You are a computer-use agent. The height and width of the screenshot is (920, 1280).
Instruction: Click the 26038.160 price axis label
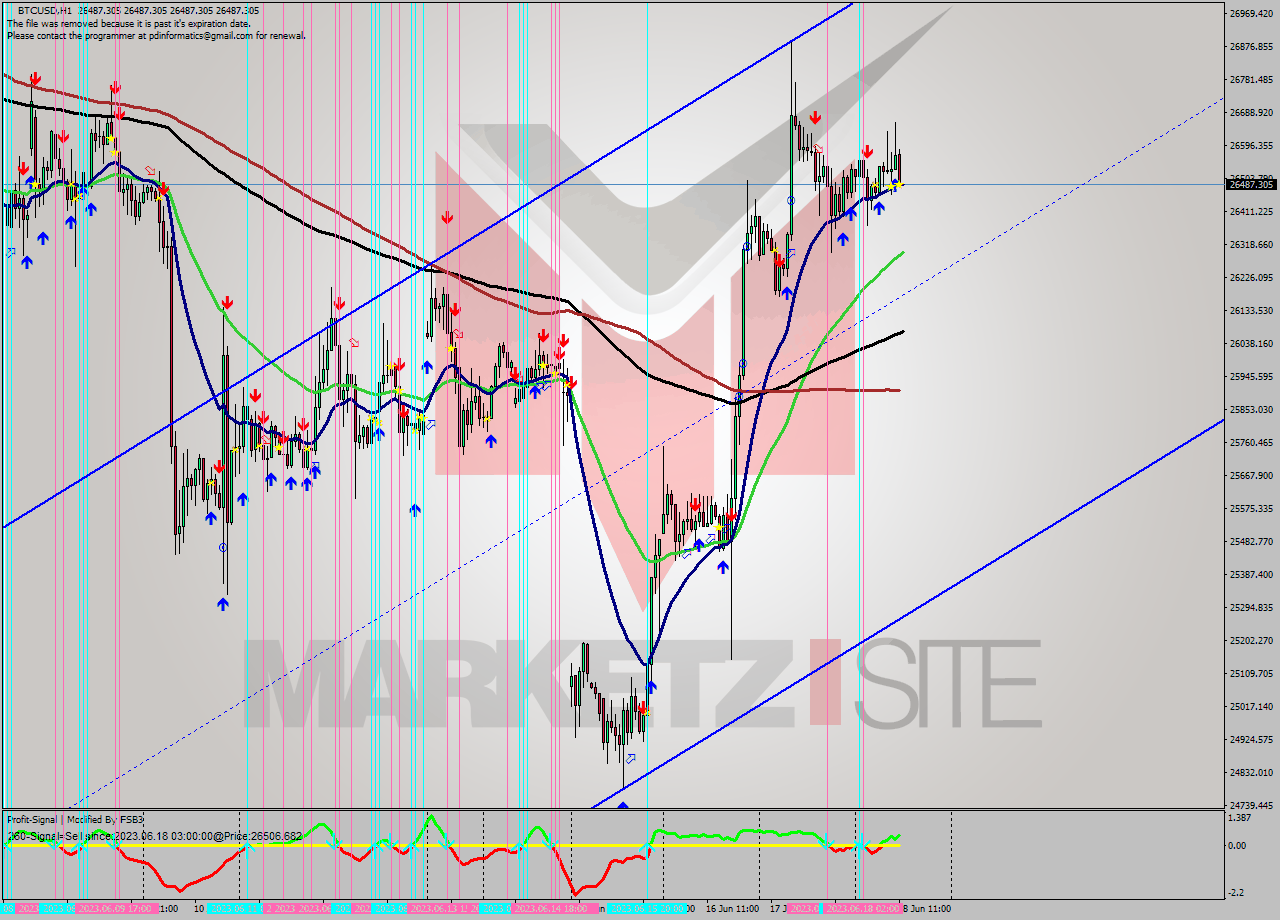[x=1251, y=344]
